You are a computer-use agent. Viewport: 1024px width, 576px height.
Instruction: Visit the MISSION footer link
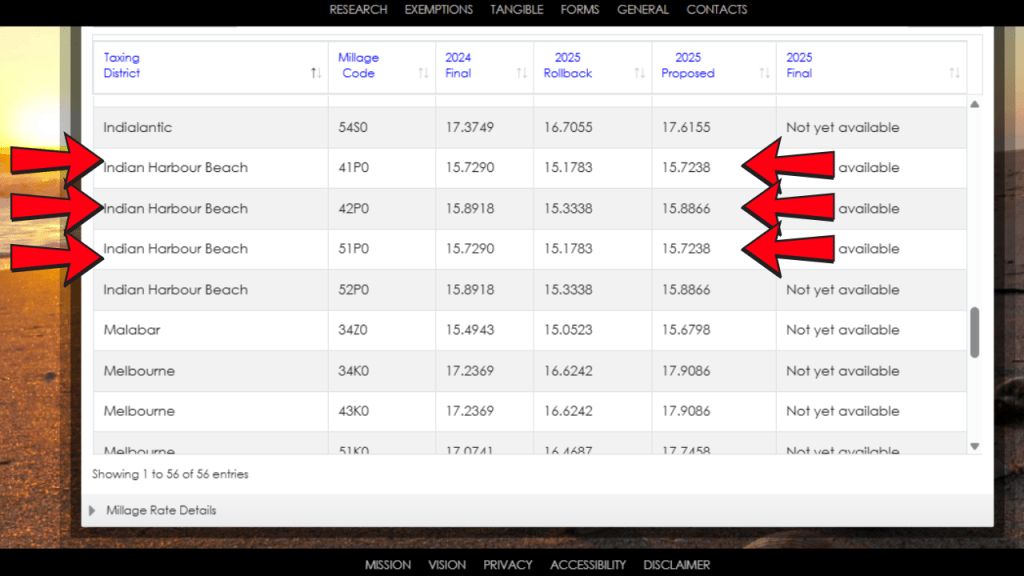pyautogui.click(x=387, y=564)
